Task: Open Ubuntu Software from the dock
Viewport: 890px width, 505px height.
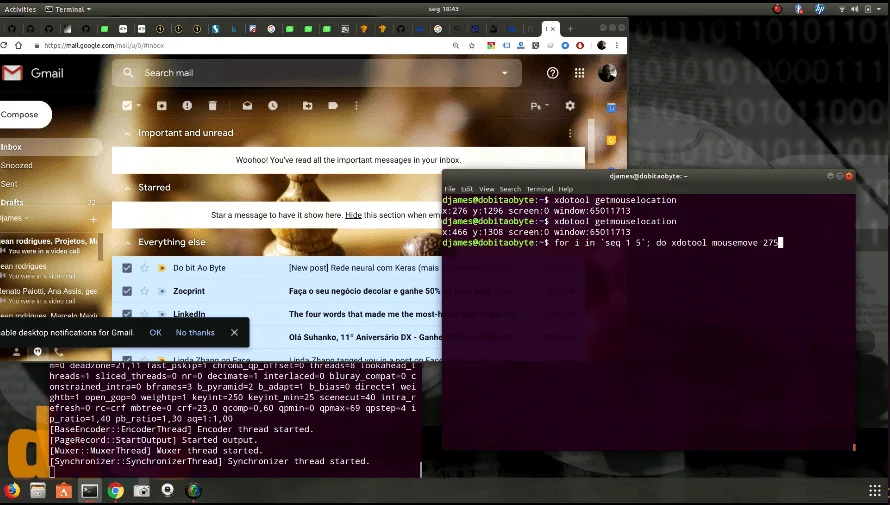Action: point(64,490)
